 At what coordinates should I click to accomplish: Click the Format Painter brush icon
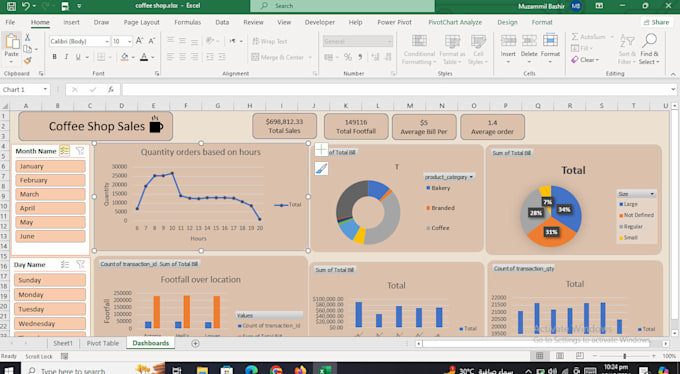click(27, 60)
